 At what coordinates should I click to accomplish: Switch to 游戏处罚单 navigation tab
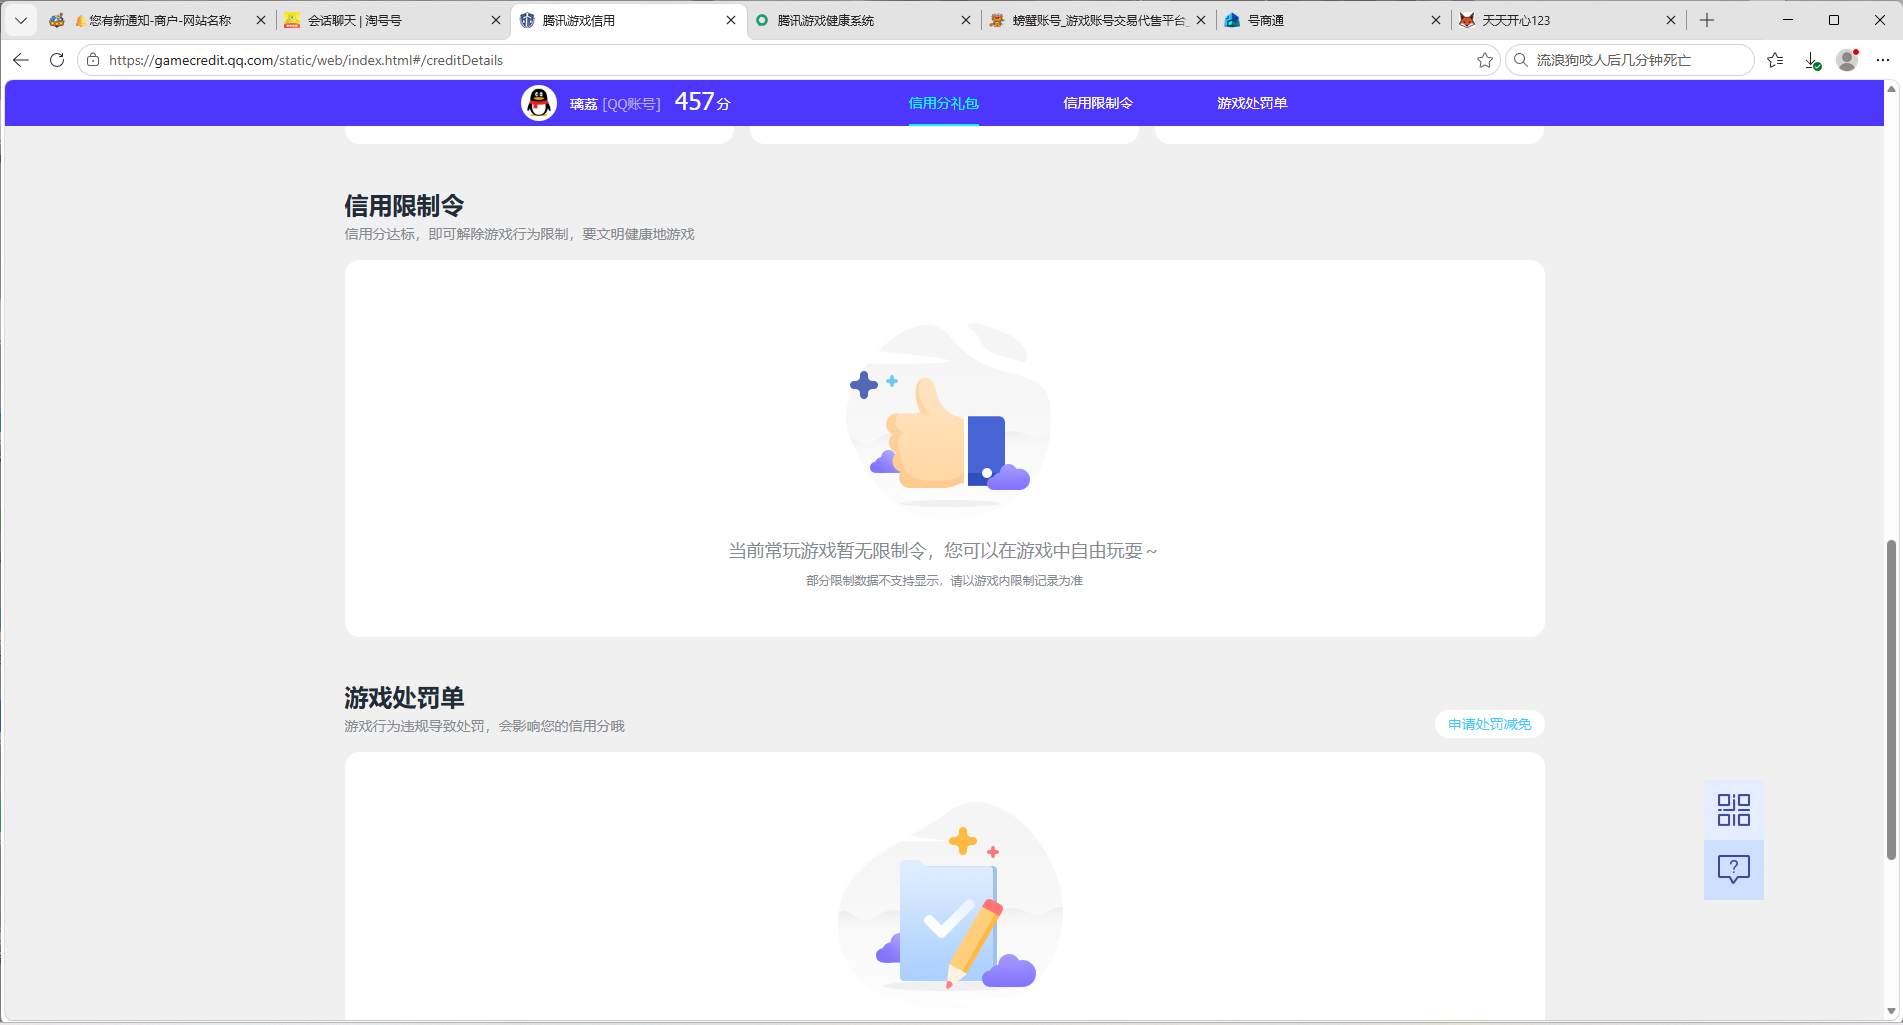coord(1252,103)
